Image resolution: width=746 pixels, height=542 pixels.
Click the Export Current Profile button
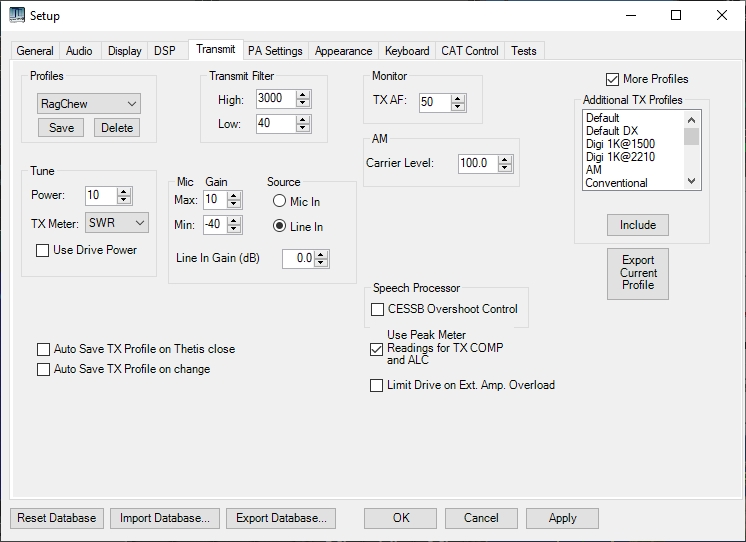click(637, 272)
